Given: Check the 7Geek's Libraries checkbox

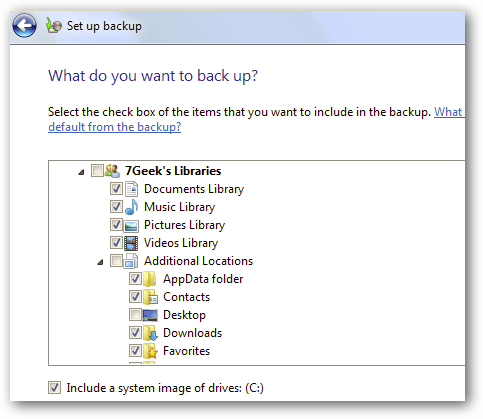Looking at the screenshot, I should tap(97, 171).
